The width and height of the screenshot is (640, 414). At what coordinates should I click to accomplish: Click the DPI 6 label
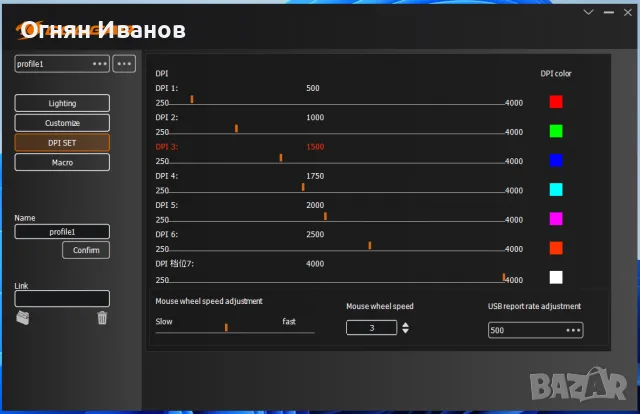pyautogui.click(x=167, y=234)
